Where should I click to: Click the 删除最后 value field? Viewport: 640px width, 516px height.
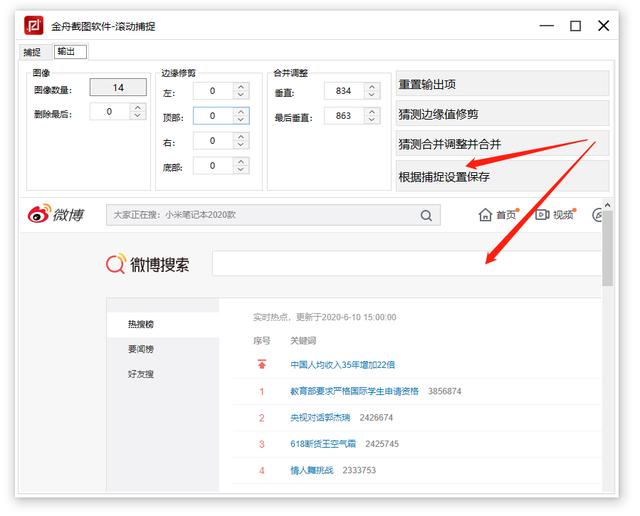[109, 111]
